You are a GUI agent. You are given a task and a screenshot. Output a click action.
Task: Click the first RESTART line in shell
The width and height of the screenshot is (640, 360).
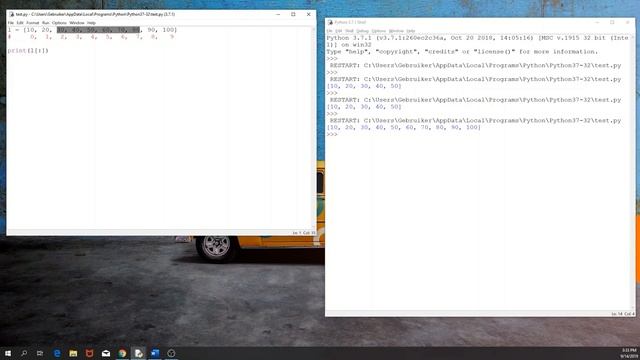pyautogui.click(x=476, y=65)
